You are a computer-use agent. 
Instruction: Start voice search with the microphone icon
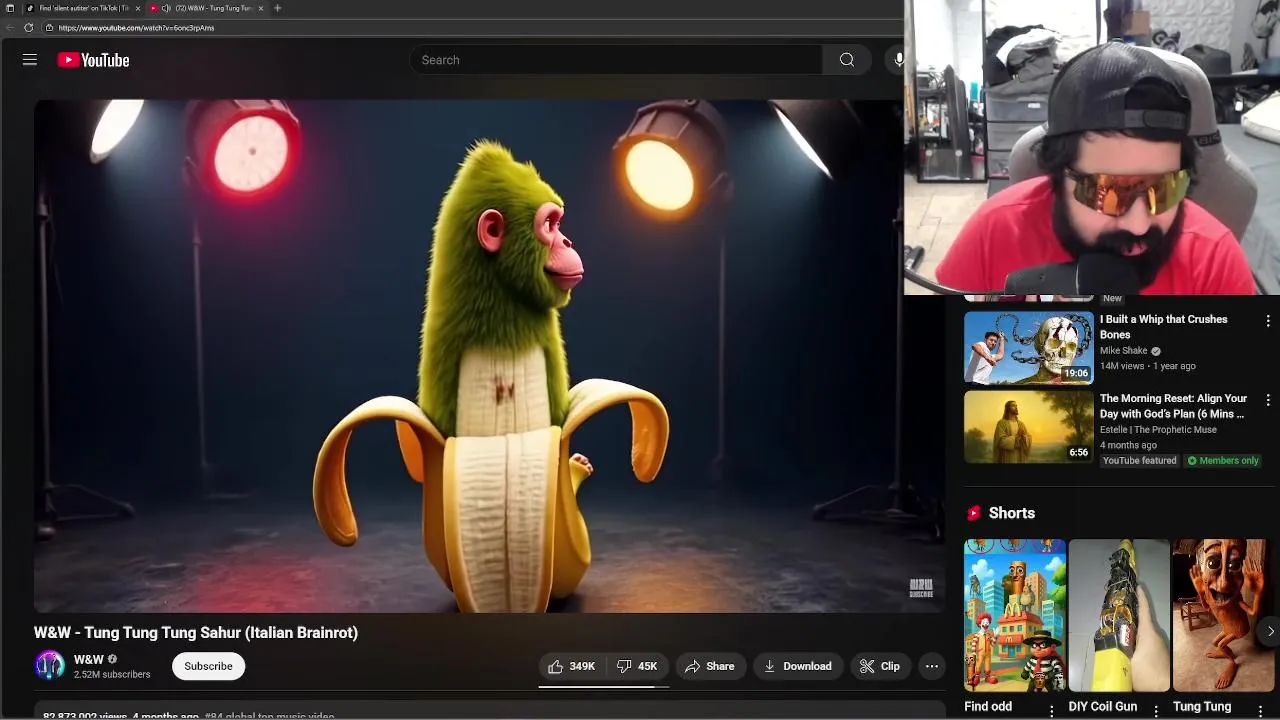pyautogui.click(x=898, y=60)
